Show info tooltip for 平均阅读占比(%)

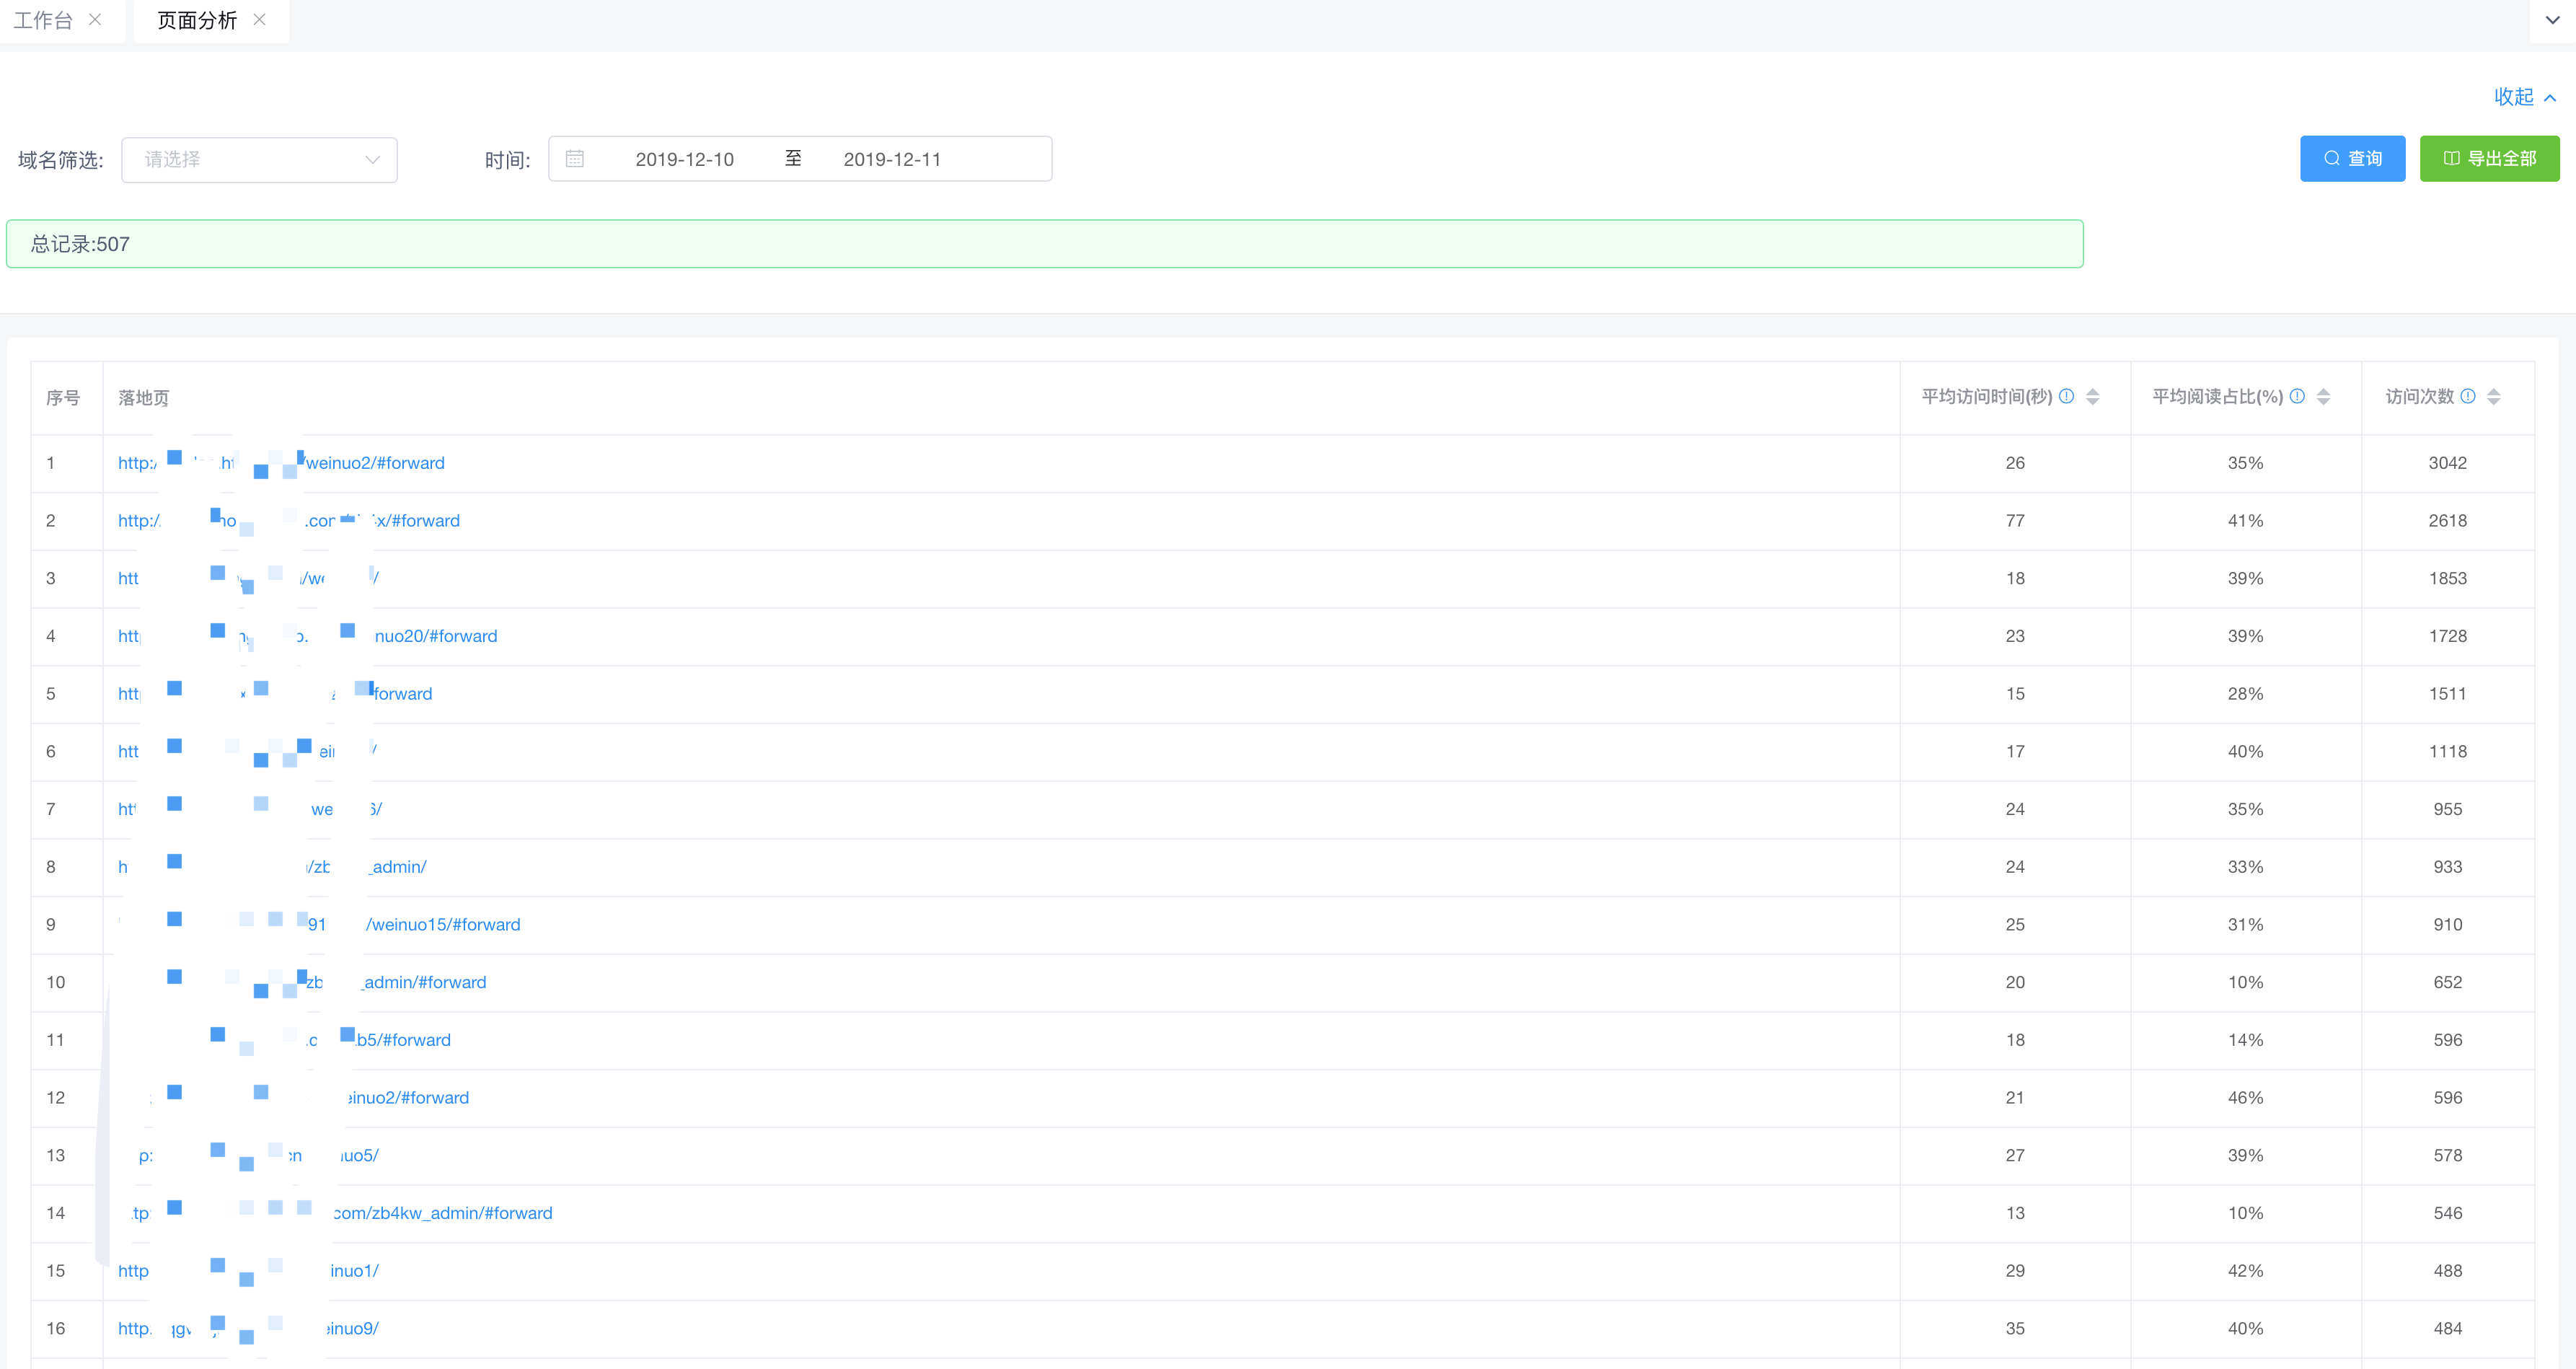point(2297,396)
